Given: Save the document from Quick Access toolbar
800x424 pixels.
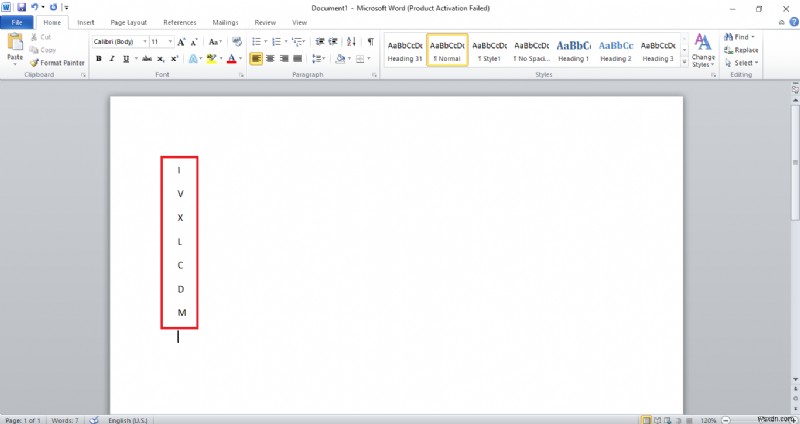Looking at the screenshot, I should click(x=21, y=8).
